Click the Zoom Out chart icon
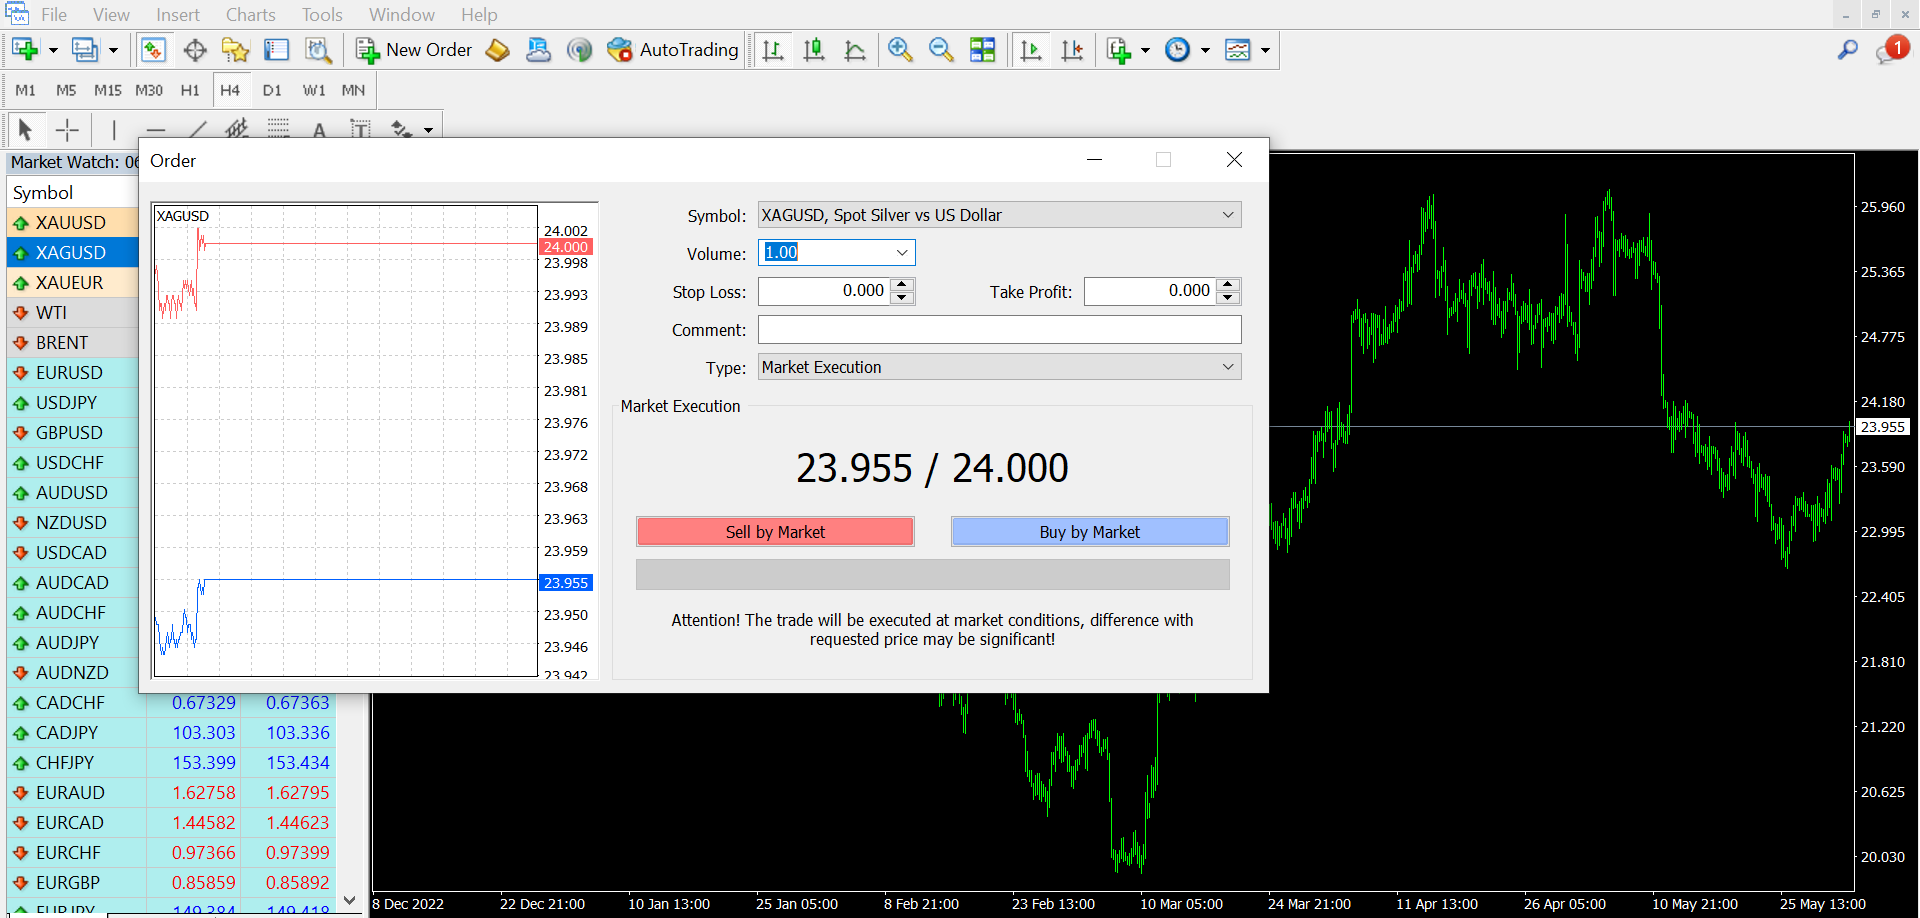 pyautogui.click(x=941, y=50)
